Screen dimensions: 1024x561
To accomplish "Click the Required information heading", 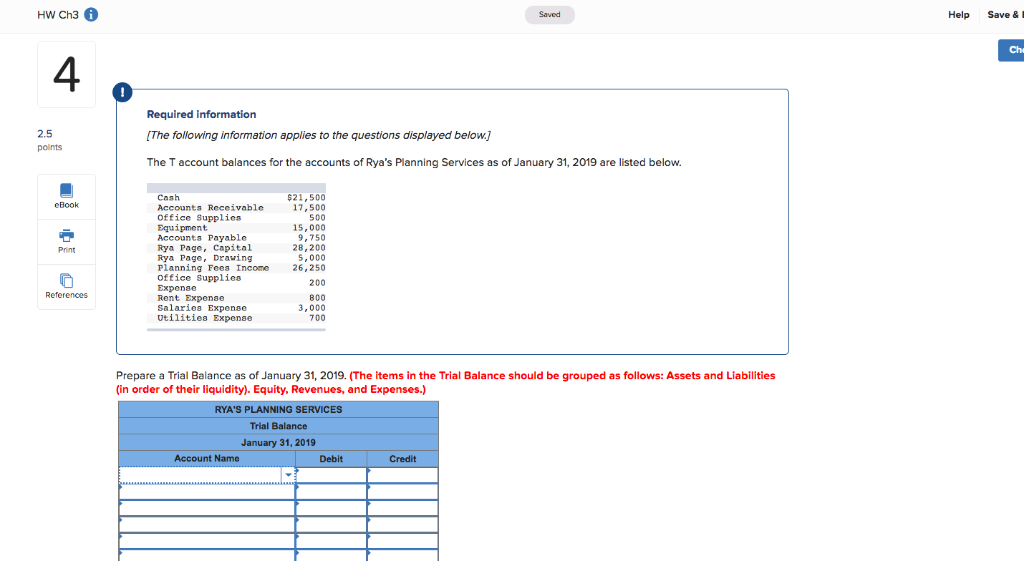I will (201, 114).
